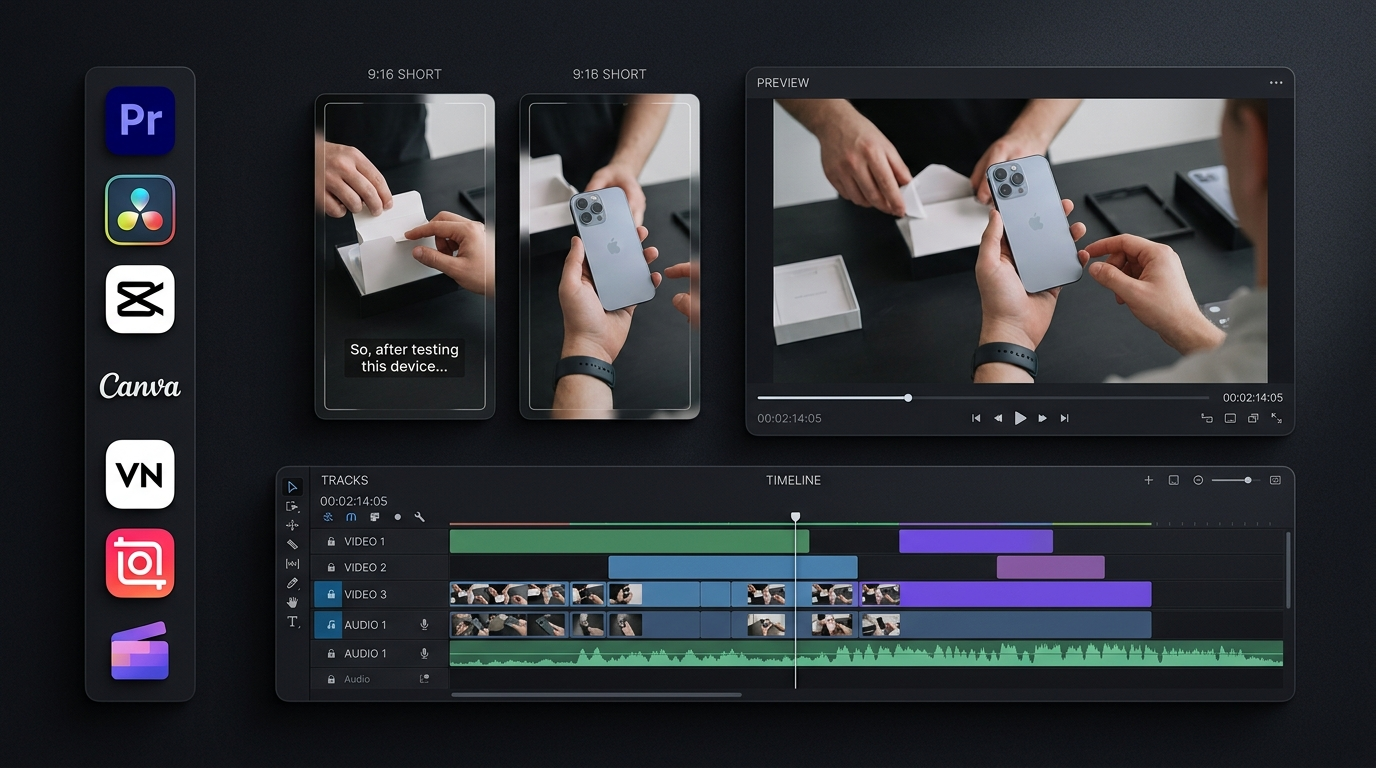Select the Slip tool with brackets
The width and height of the screenshot is (1376, 768).
pyautogui.click(x=293, y=564)
